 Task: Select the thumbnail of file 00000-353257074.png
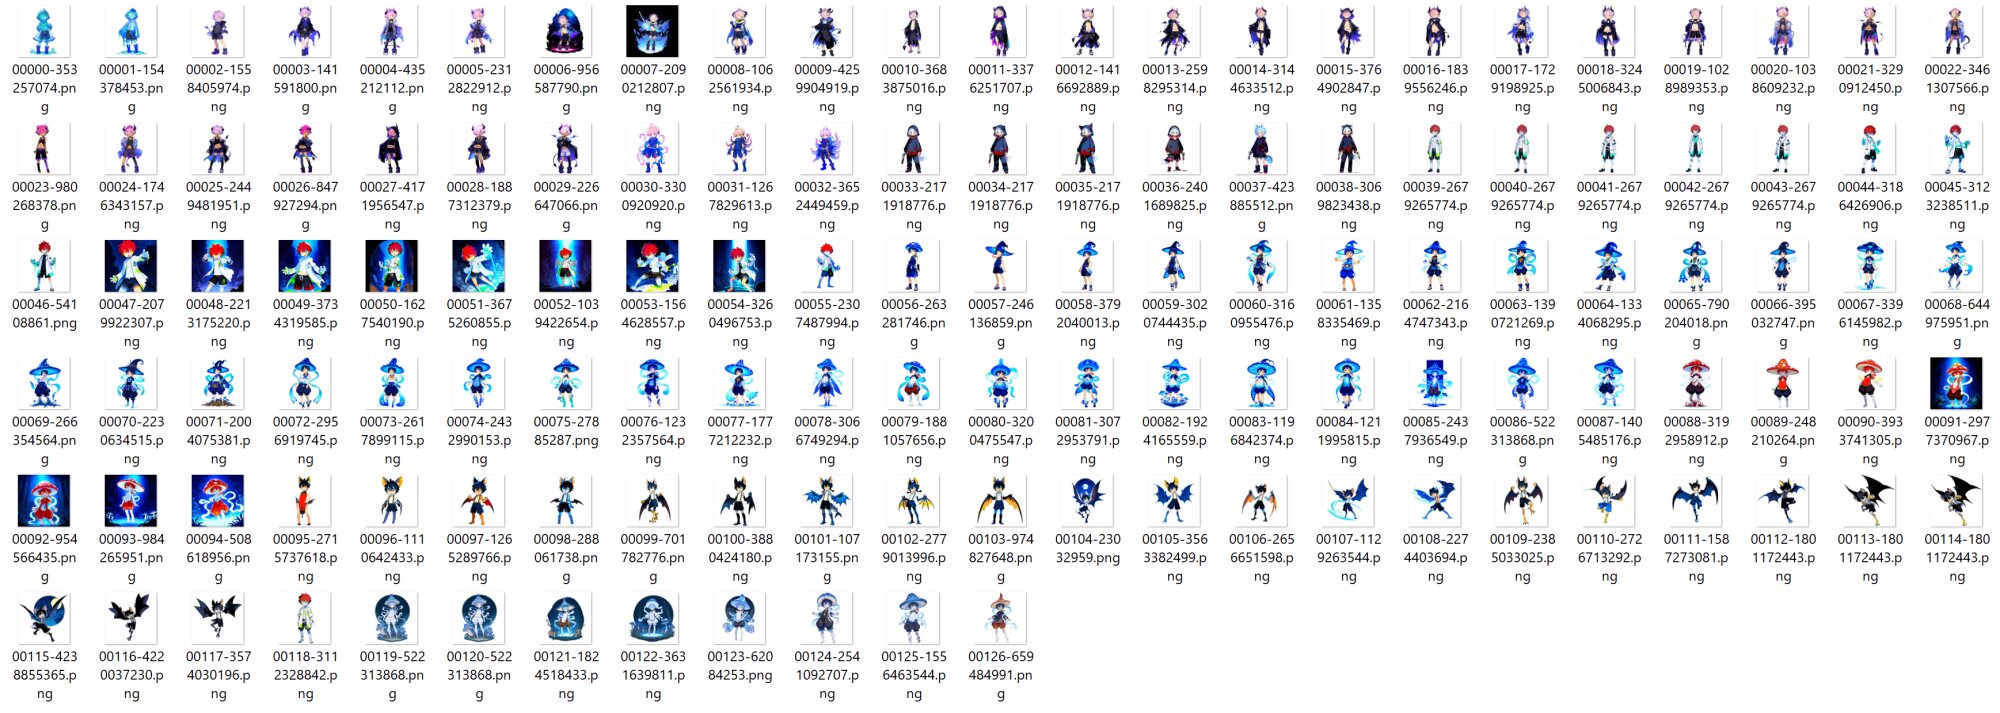click(45, 31)
